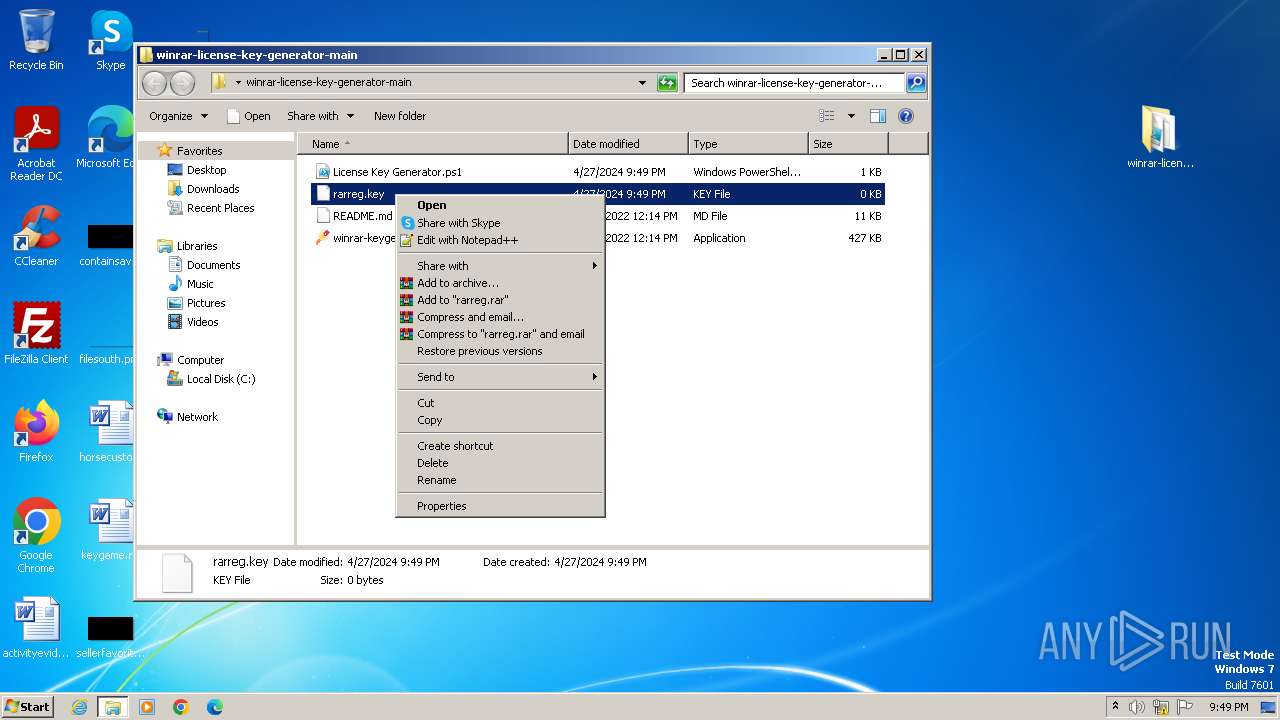1280x720 pixels.
Task: Launch Firefox from the desktop
Action: 36,431
